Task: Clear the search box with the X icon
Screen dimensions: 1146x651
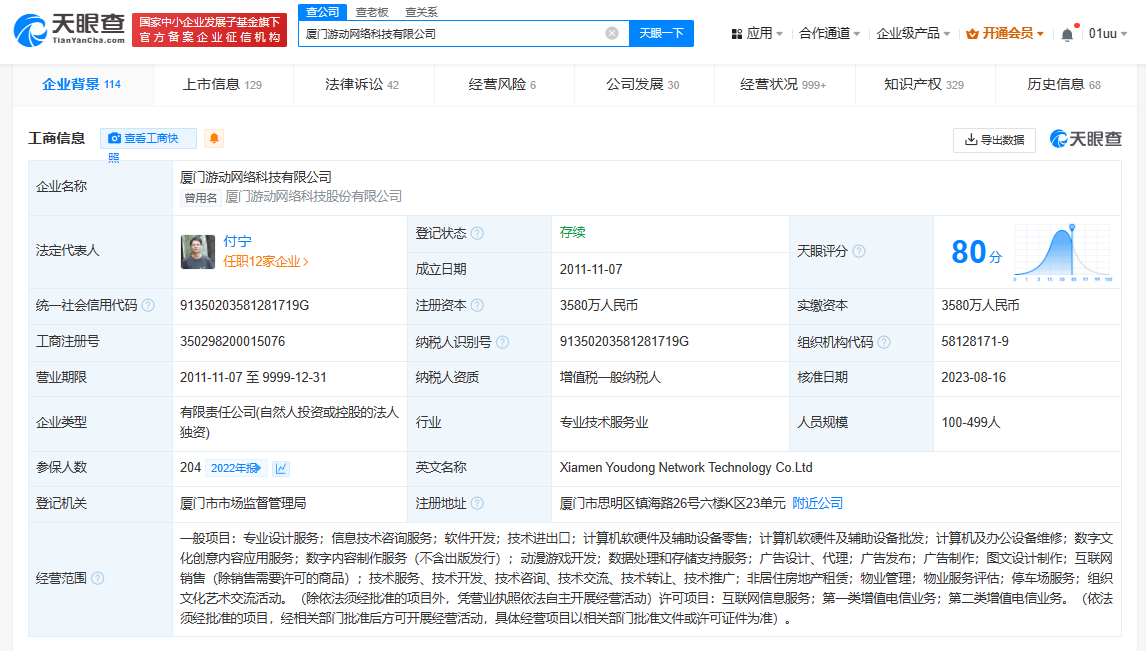Action: 612,33
